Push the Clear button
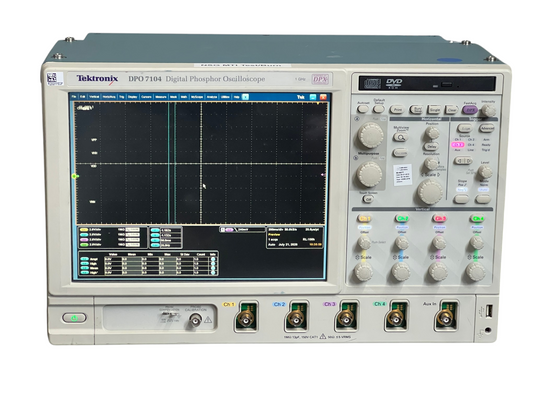 tap(451, 110)
